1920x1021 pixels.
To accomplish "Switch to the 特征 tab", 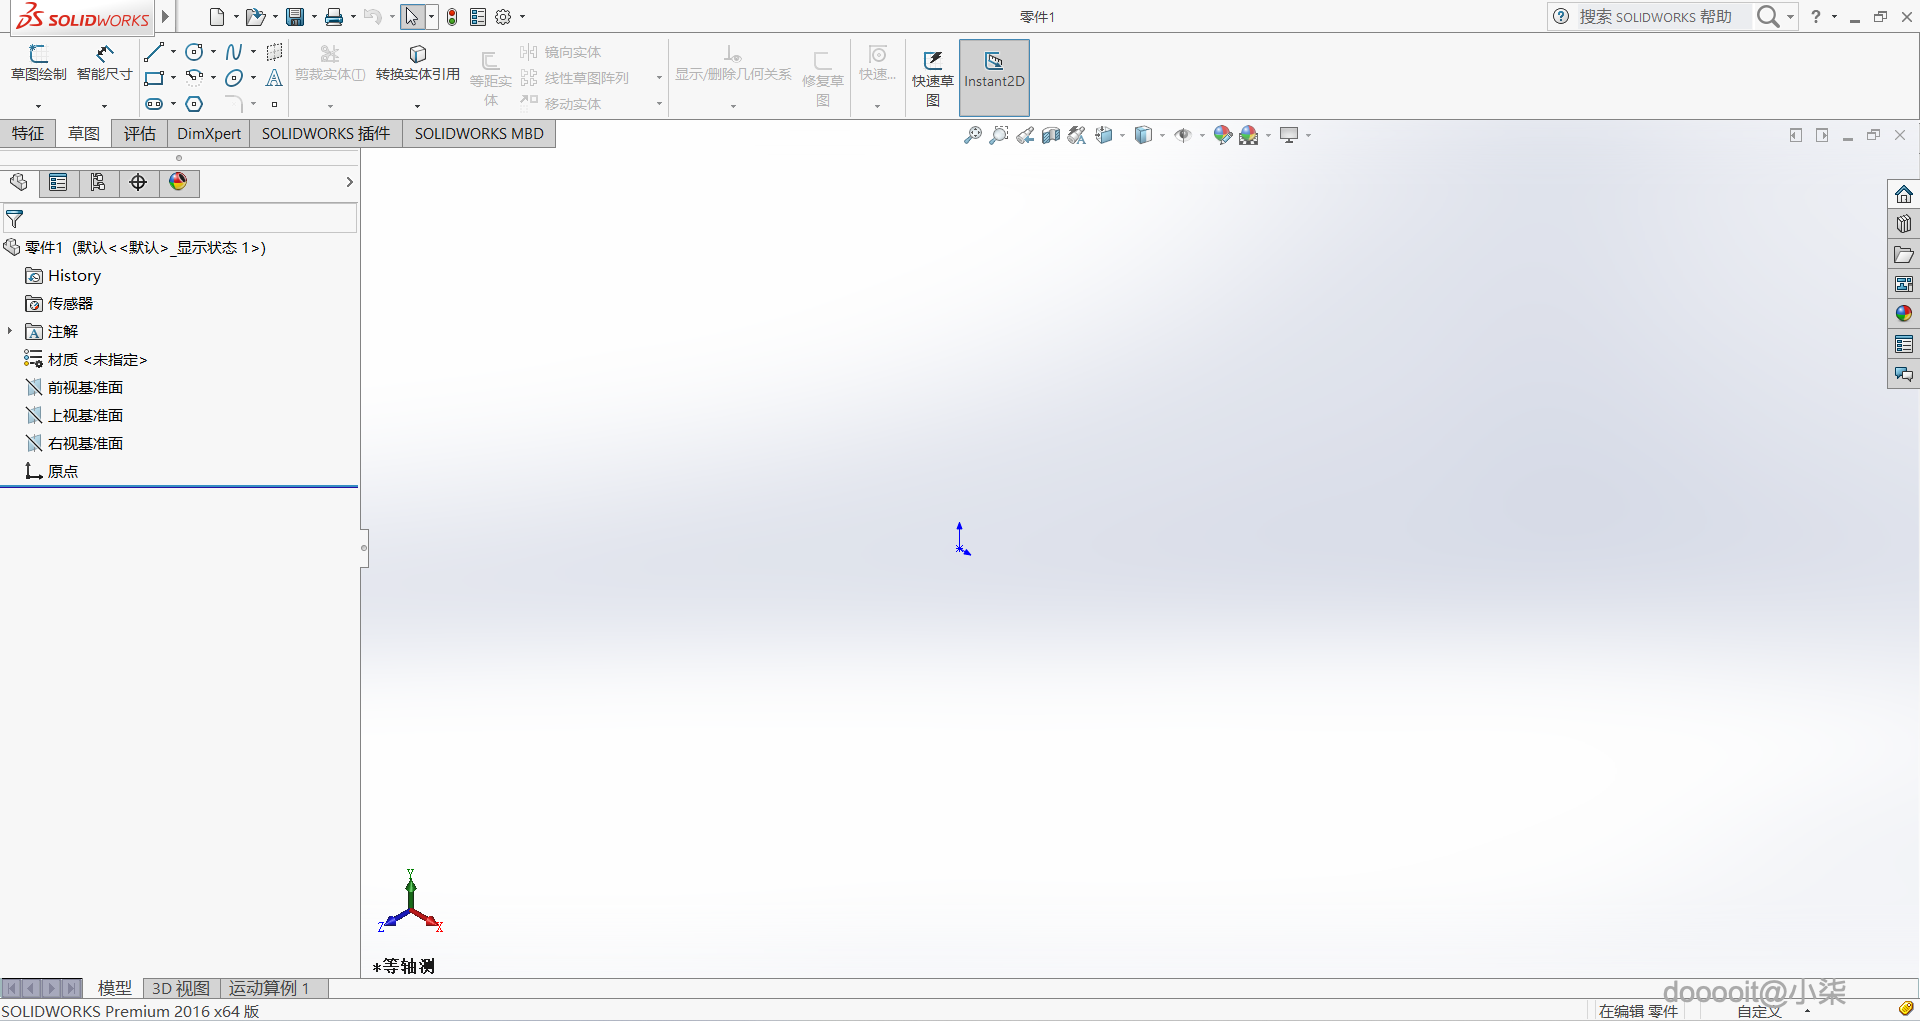I will pyautogui.click(x=27, y=134).
